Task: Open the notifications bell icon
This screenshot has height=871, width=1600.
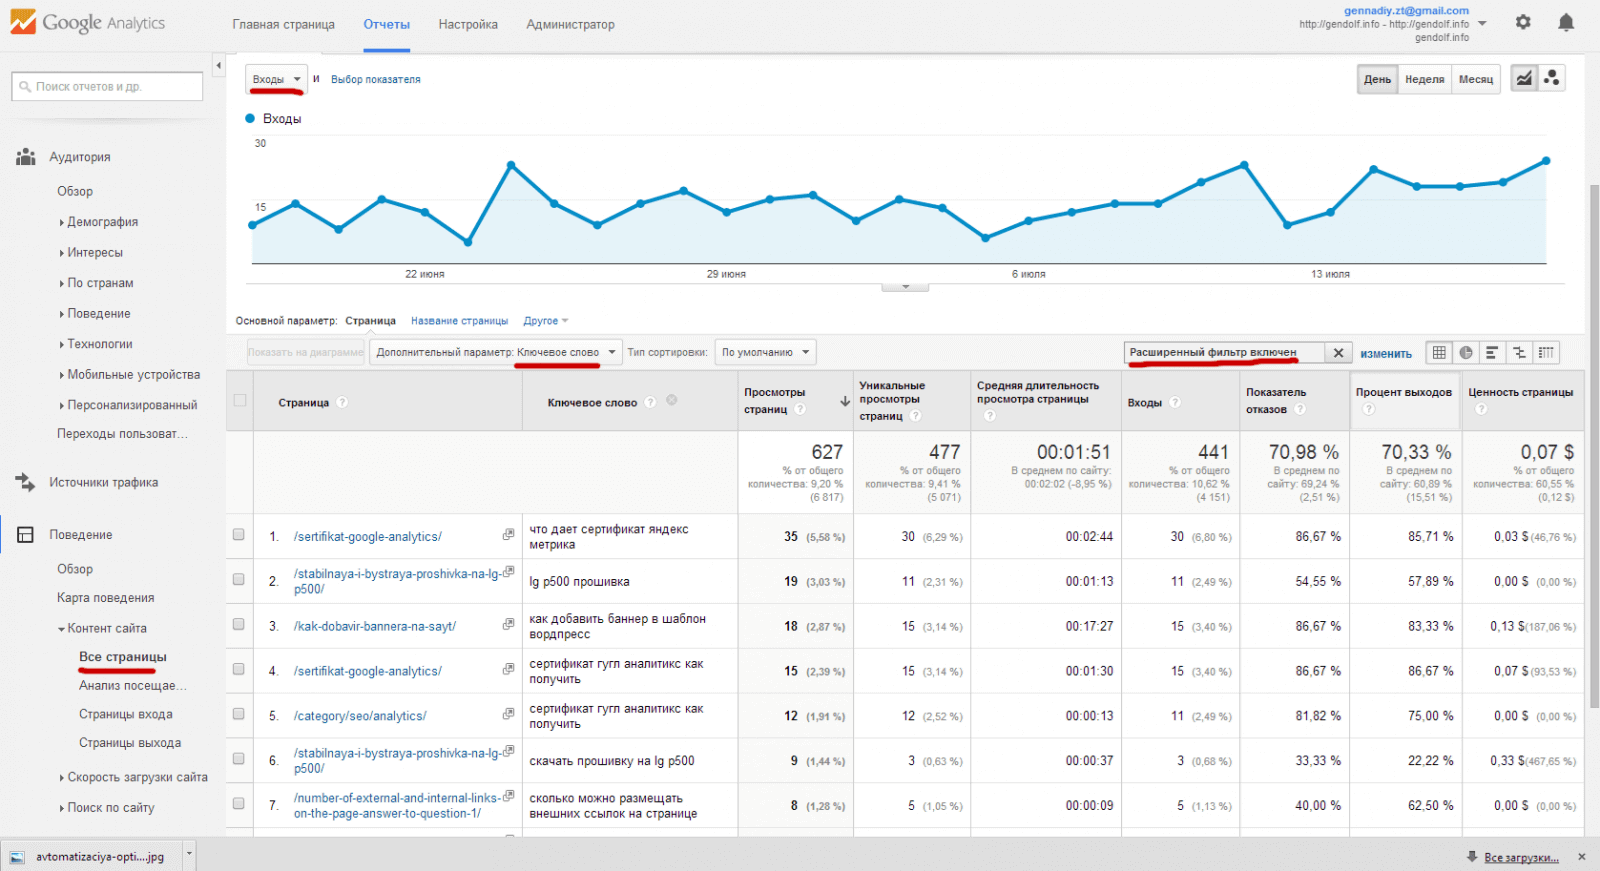Action: coord(1566,23)
